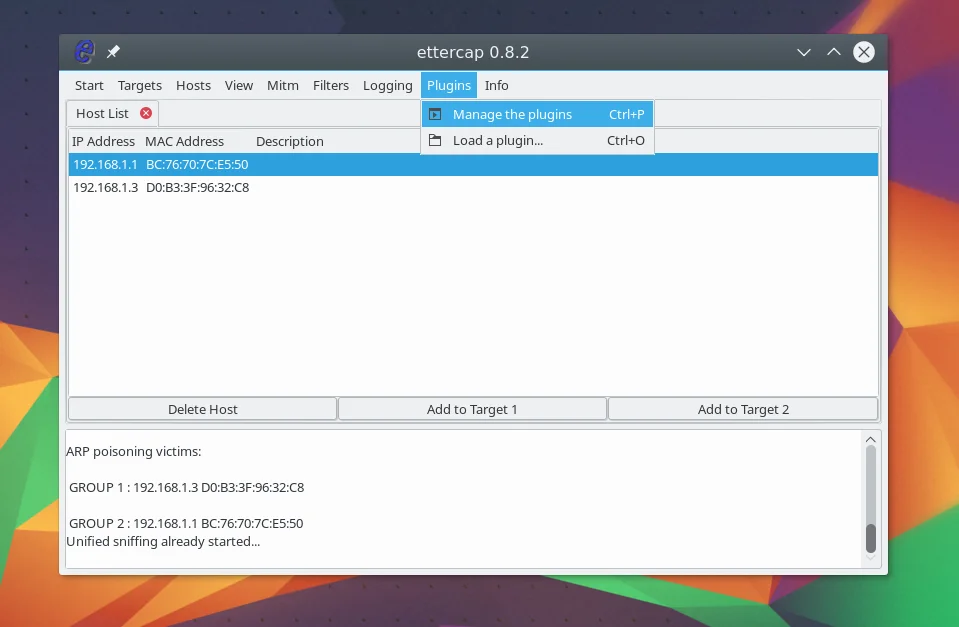This screenshot has width=959, height=627.
Task: Select host row 192.168.1.1
Action: (x=473, y=165)
